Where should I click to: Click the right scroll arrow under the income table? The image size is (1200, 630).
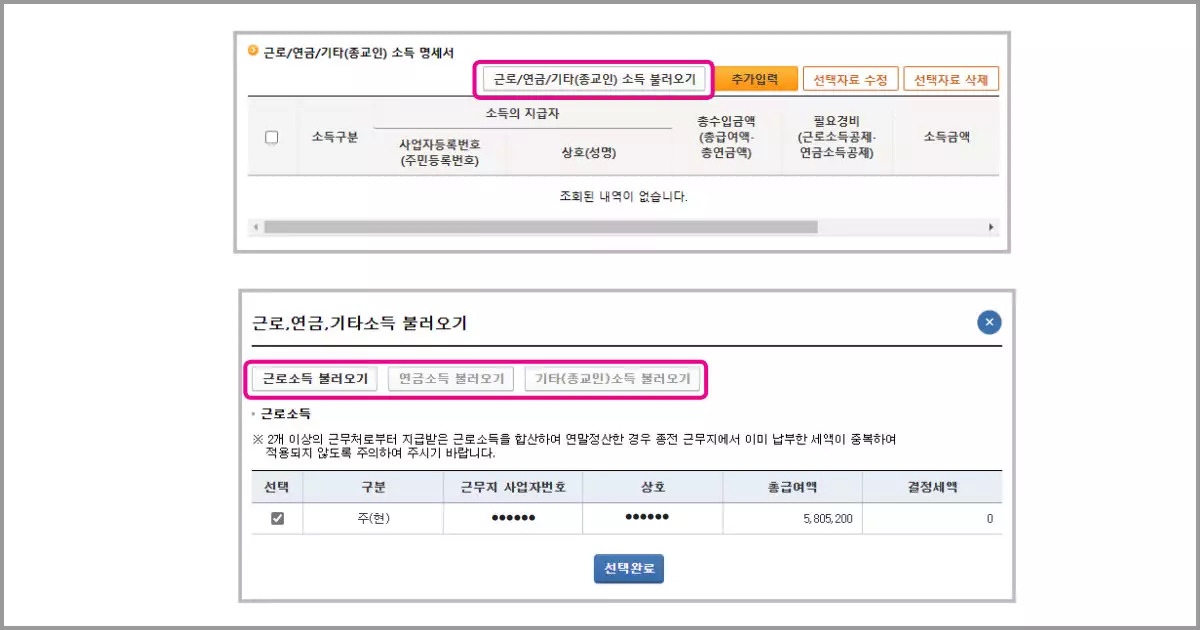coord(989,227)
